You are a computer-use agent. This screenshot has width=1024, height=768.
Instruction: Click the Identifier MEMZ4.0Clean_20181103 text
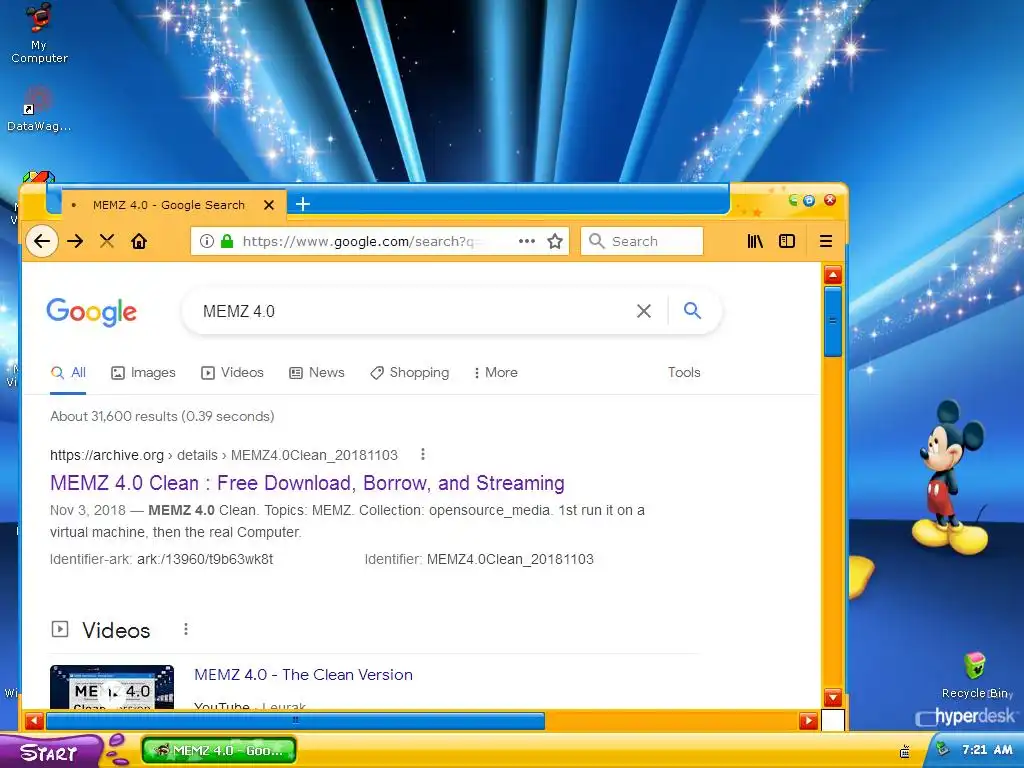pos(479,560)
